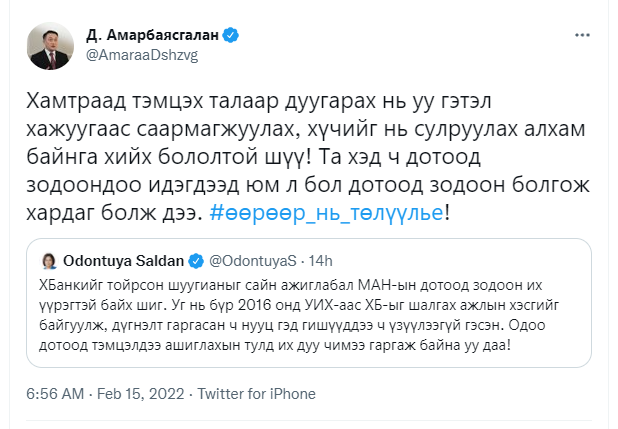Click quoted tweet's last line "дотоод тэмцэлдээ"
This screenshot has height=429, width=618.
[97, 345]
